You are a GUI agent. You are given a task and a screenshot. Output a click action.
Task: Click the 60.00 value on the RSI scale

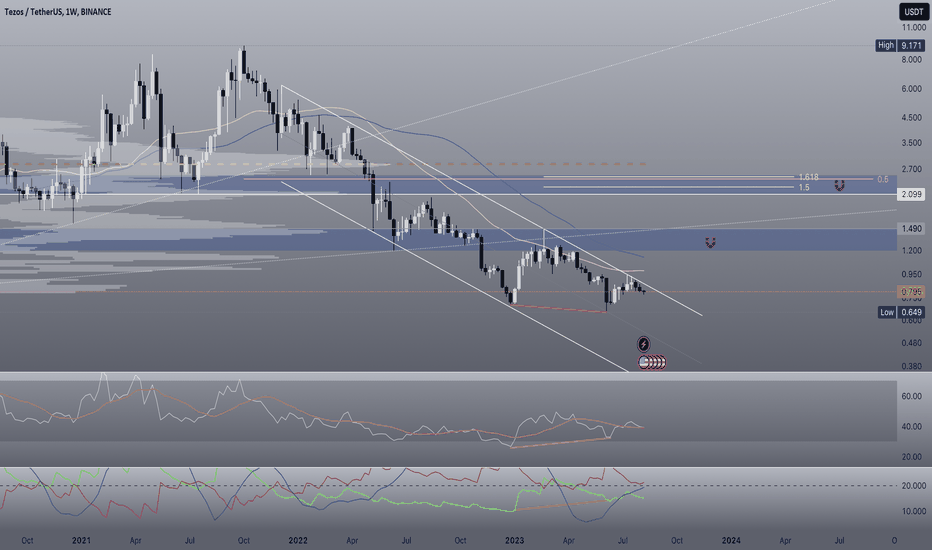[912, 396]
